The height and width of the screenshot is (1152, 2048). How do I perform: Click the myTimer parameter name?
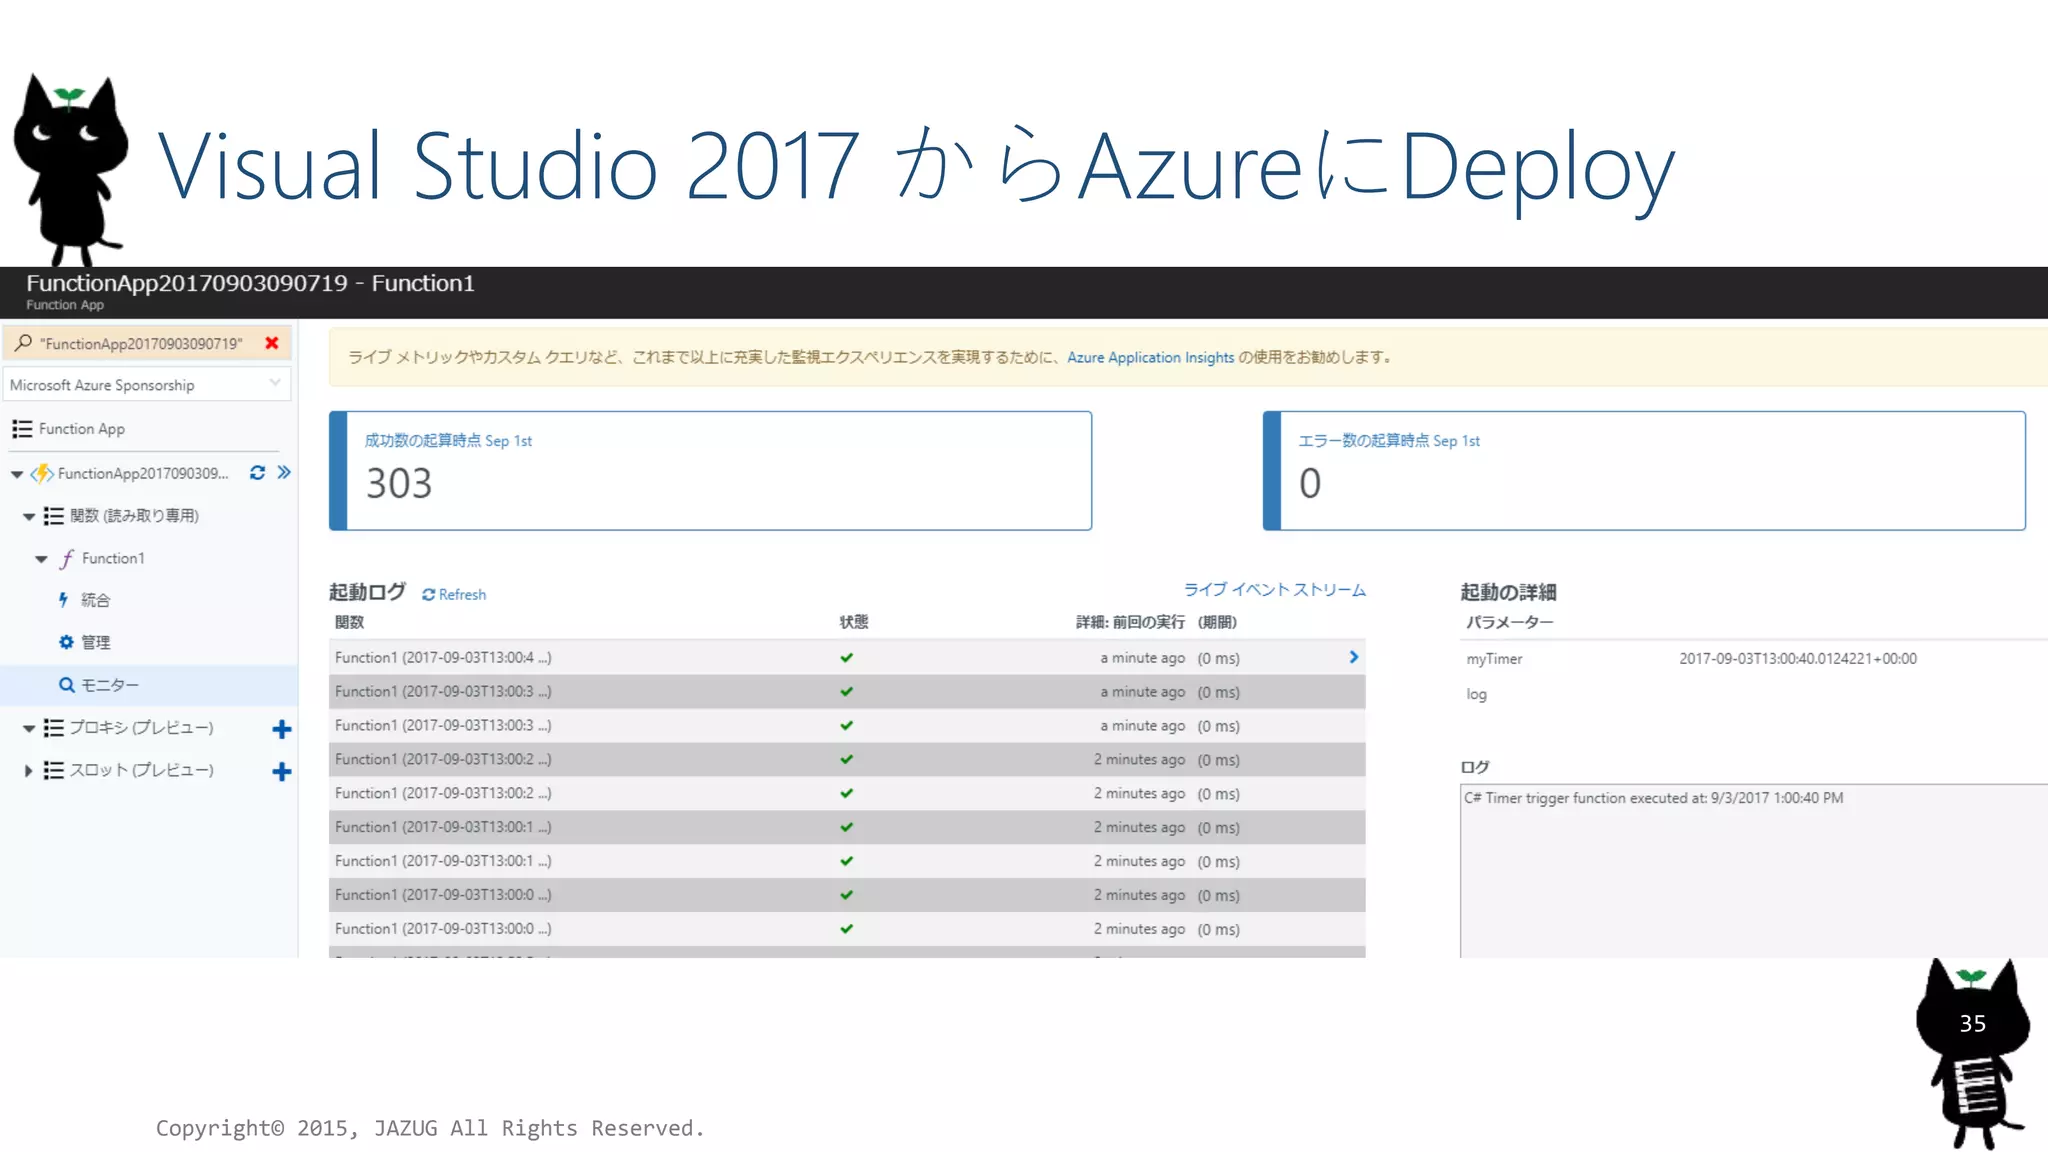(1494, 659)
